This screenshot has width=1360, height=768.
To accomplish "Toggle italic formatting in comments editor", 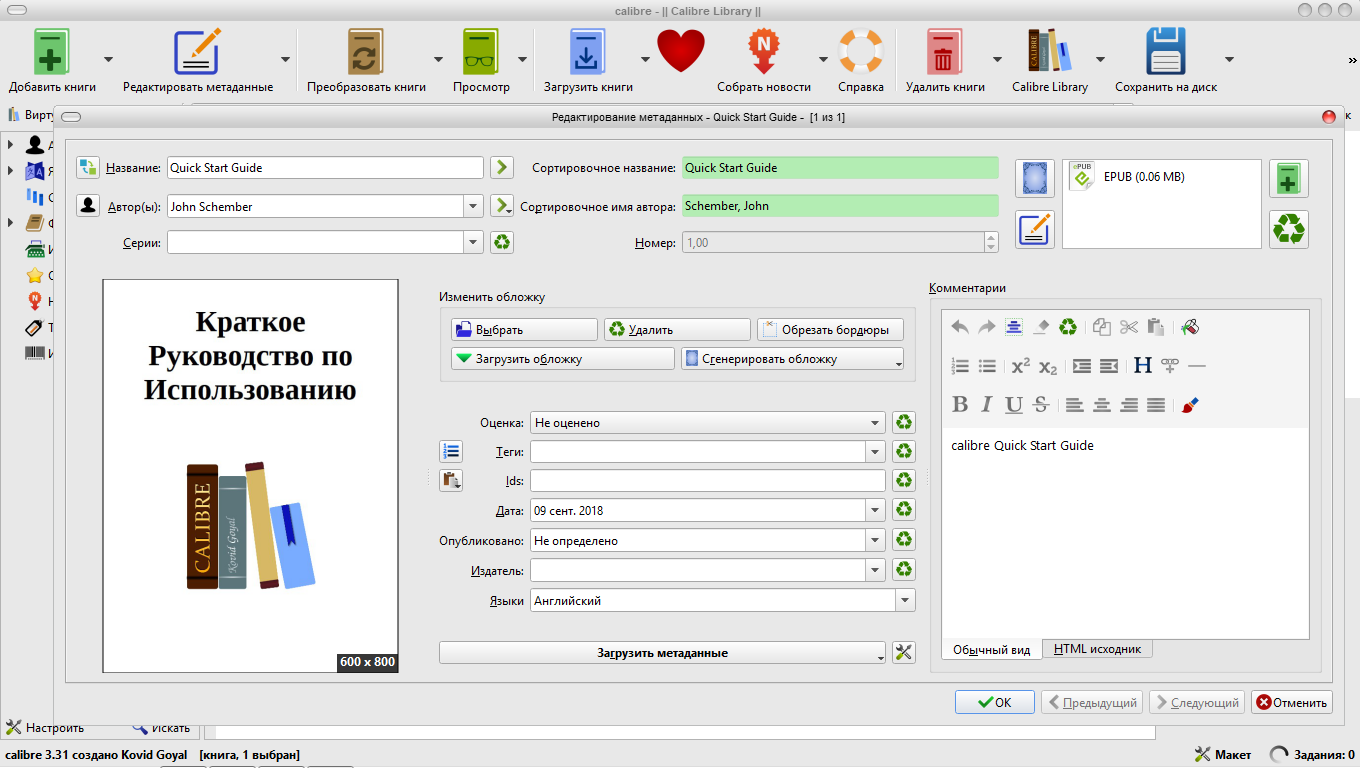I will click(x=987, y=405).
